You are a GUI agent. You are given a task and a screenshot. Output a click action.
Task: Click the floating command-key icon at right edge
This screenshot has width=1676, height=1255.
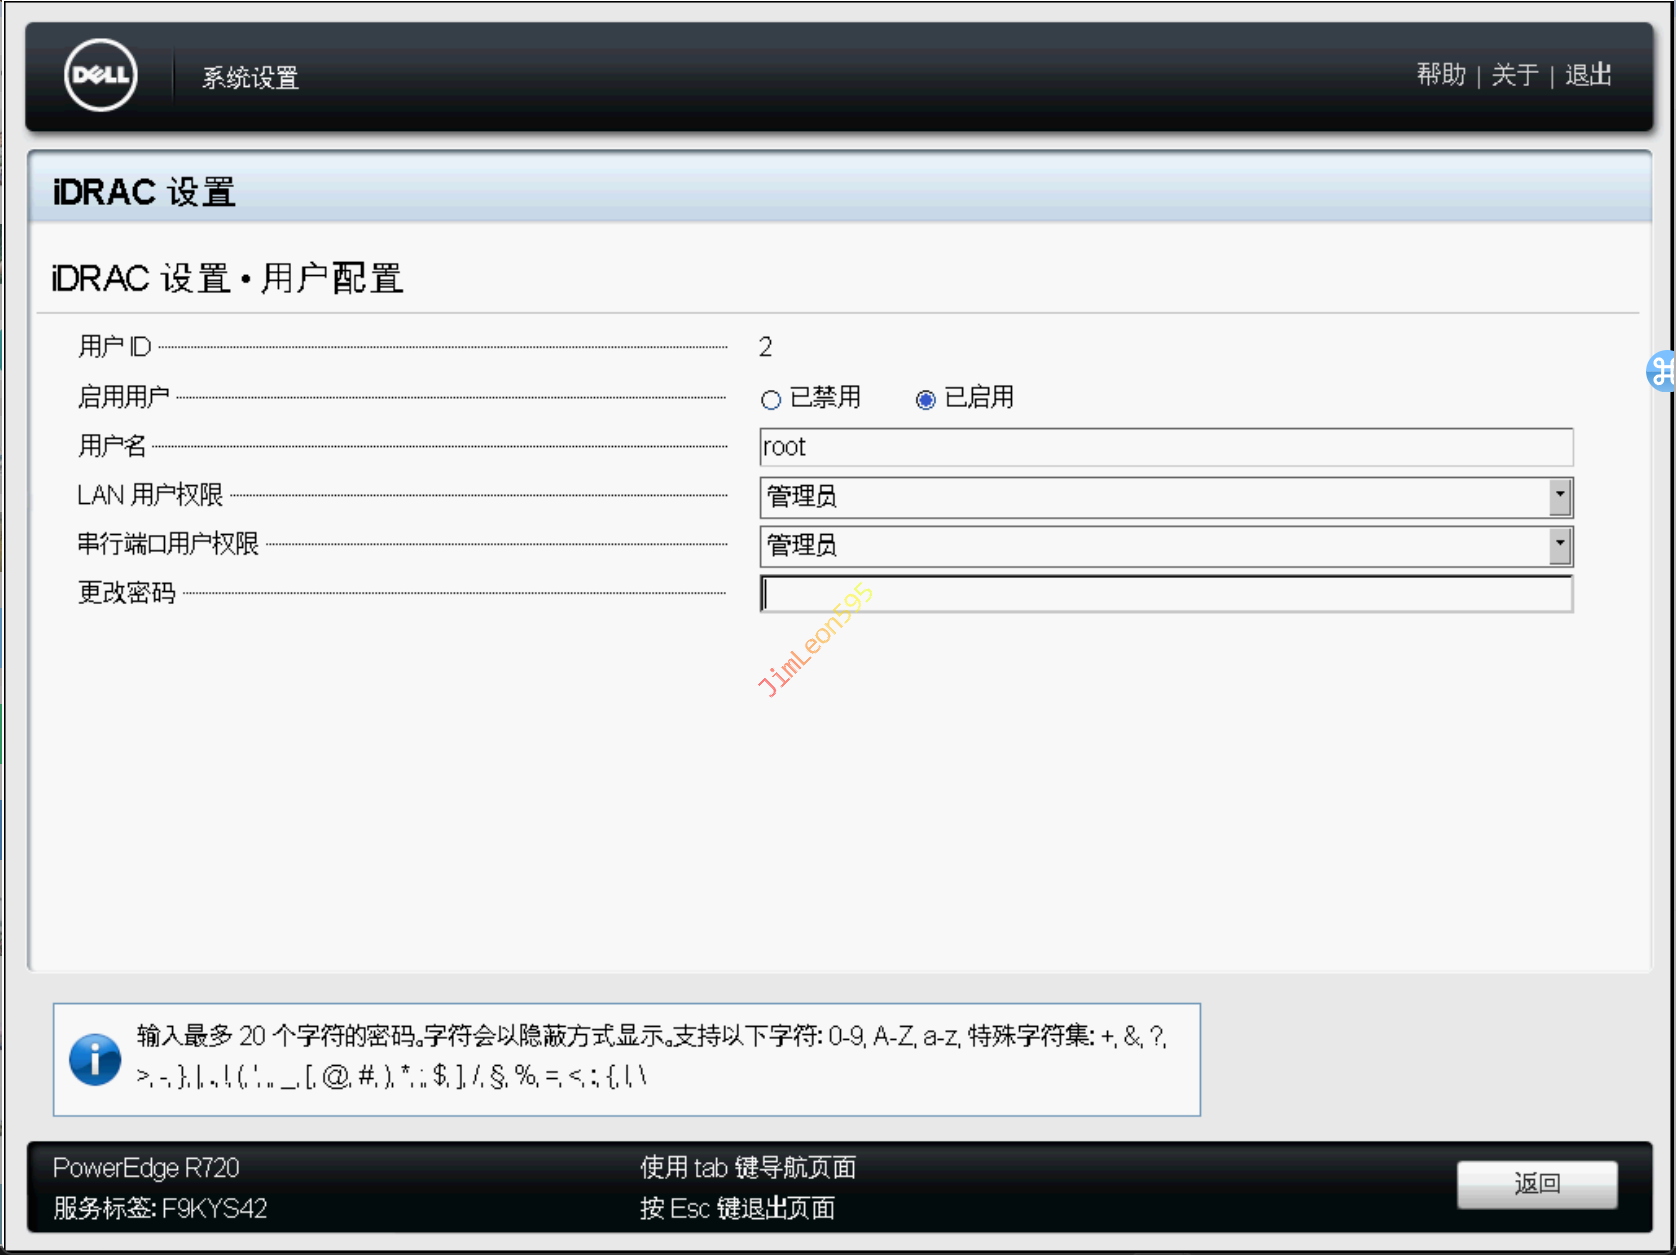[1661, 371]
